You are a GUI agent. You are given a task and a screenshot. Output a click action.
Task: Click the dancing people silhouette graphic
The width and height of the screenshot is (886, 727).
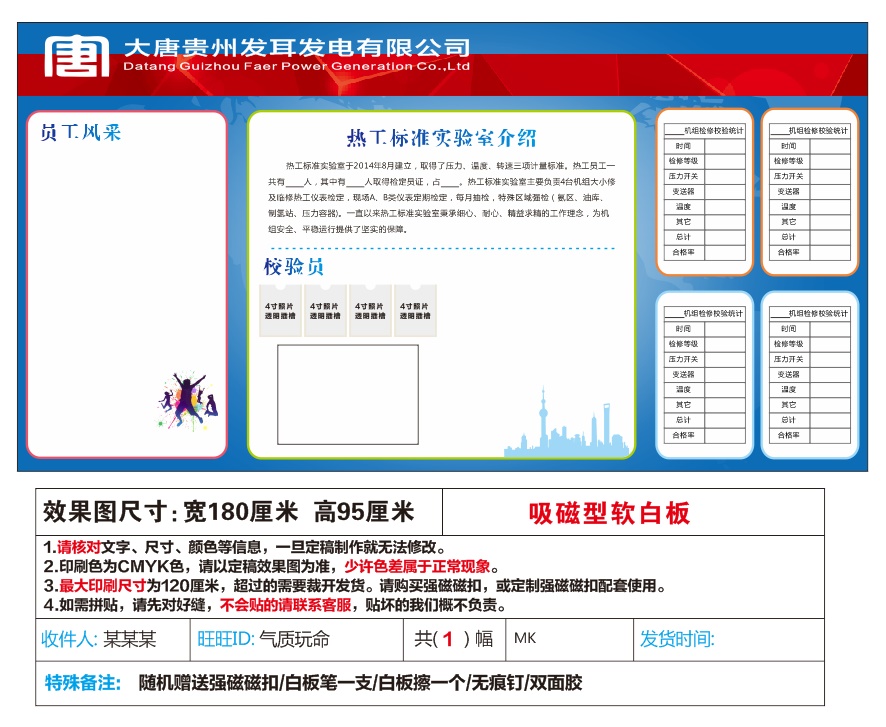[188, 400]
